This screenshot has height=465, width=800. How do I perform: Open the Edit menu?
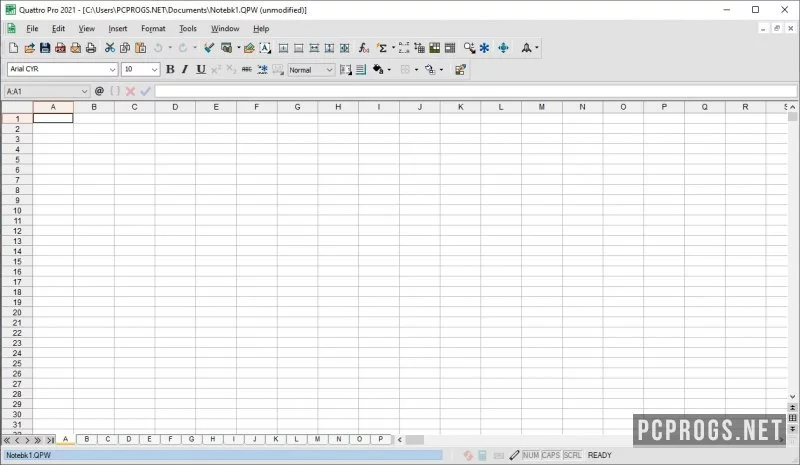[x=58, y=29]
